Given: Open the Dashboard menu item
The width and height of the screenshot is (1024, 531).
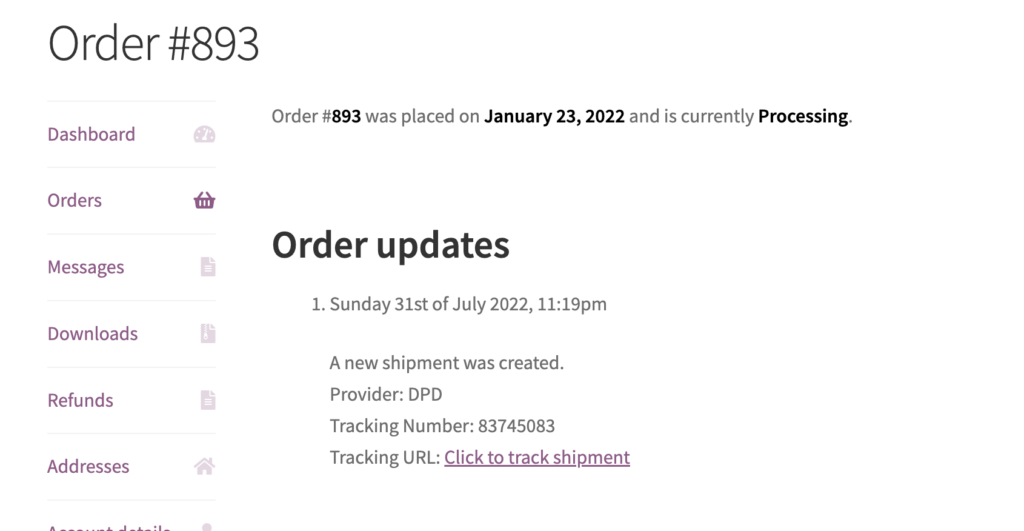Looking at the screenshot, I should coord(91,135).
